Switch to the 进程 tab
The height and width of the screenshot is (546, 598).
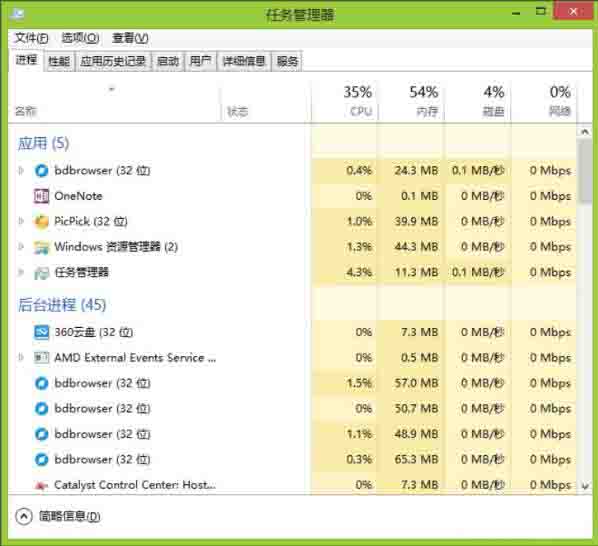click(x=26, y=60)
